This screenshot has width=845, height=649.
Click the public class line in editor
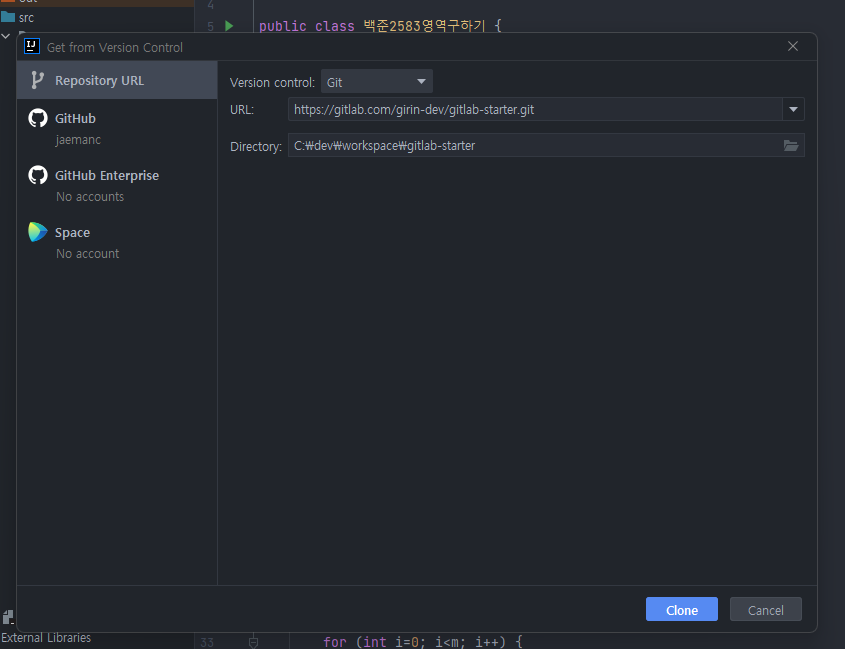pyautogui.click(x=380, y=26)
